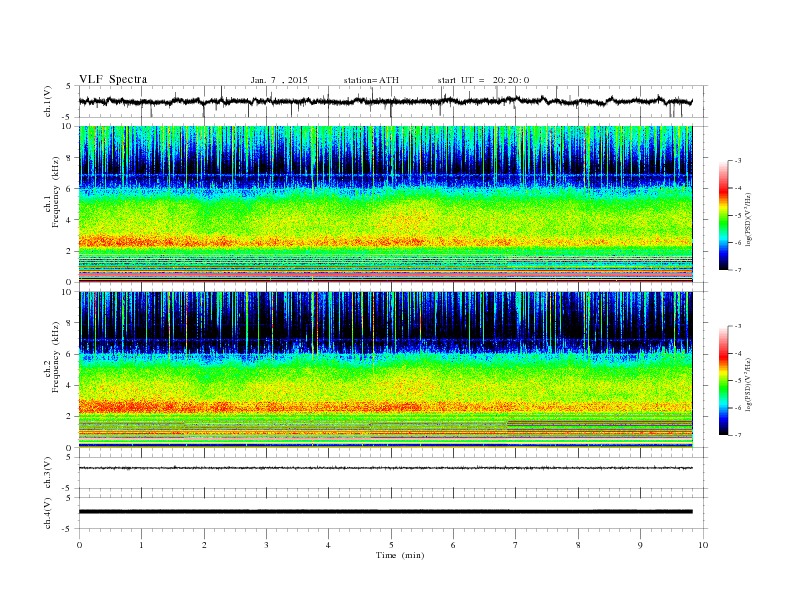Click the 'station=ATH' label

pyautogui.click(x=371, y=80)
